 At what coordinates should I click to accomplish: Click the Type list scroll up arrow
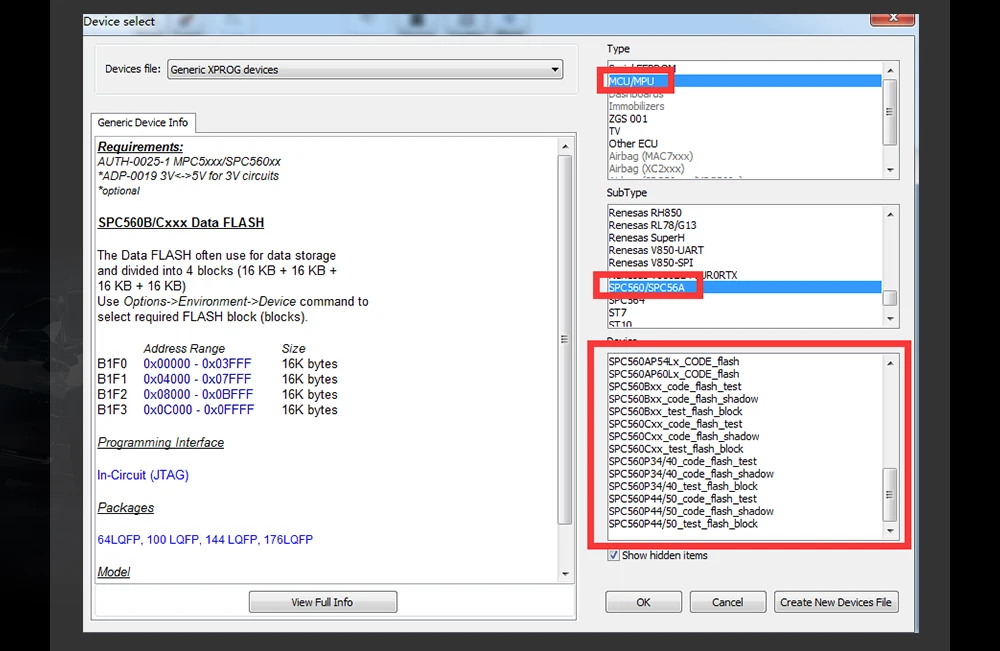click(890, 70)
